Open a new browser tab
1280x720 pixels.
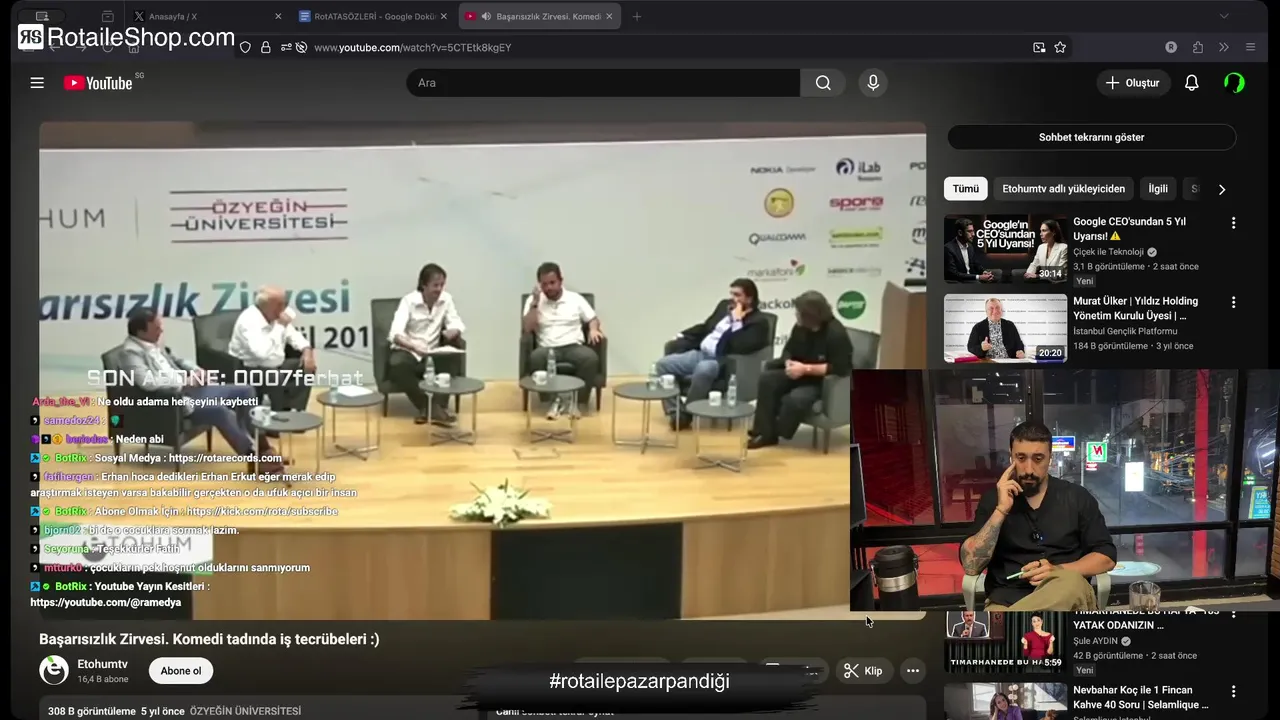(x=637, y=16)
